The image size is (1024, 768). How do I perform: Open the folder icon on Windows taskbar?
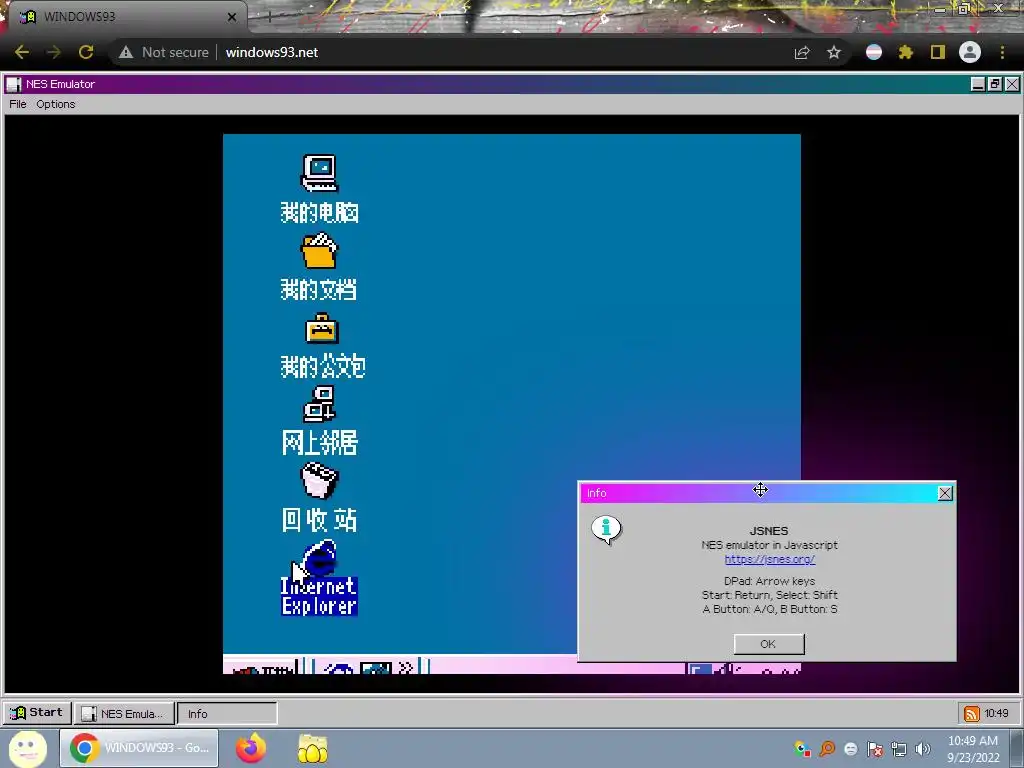click(313, 748)
